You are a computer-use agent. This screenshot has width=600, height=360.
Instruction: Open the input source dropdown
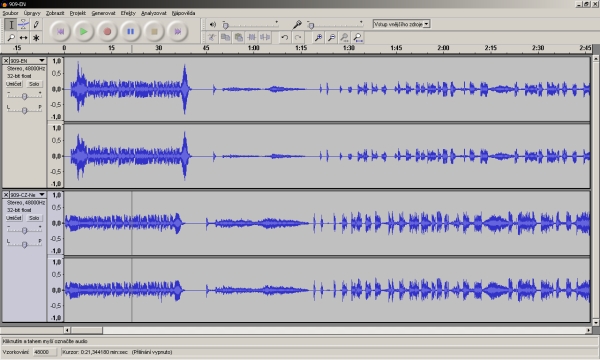click(401, 24)
